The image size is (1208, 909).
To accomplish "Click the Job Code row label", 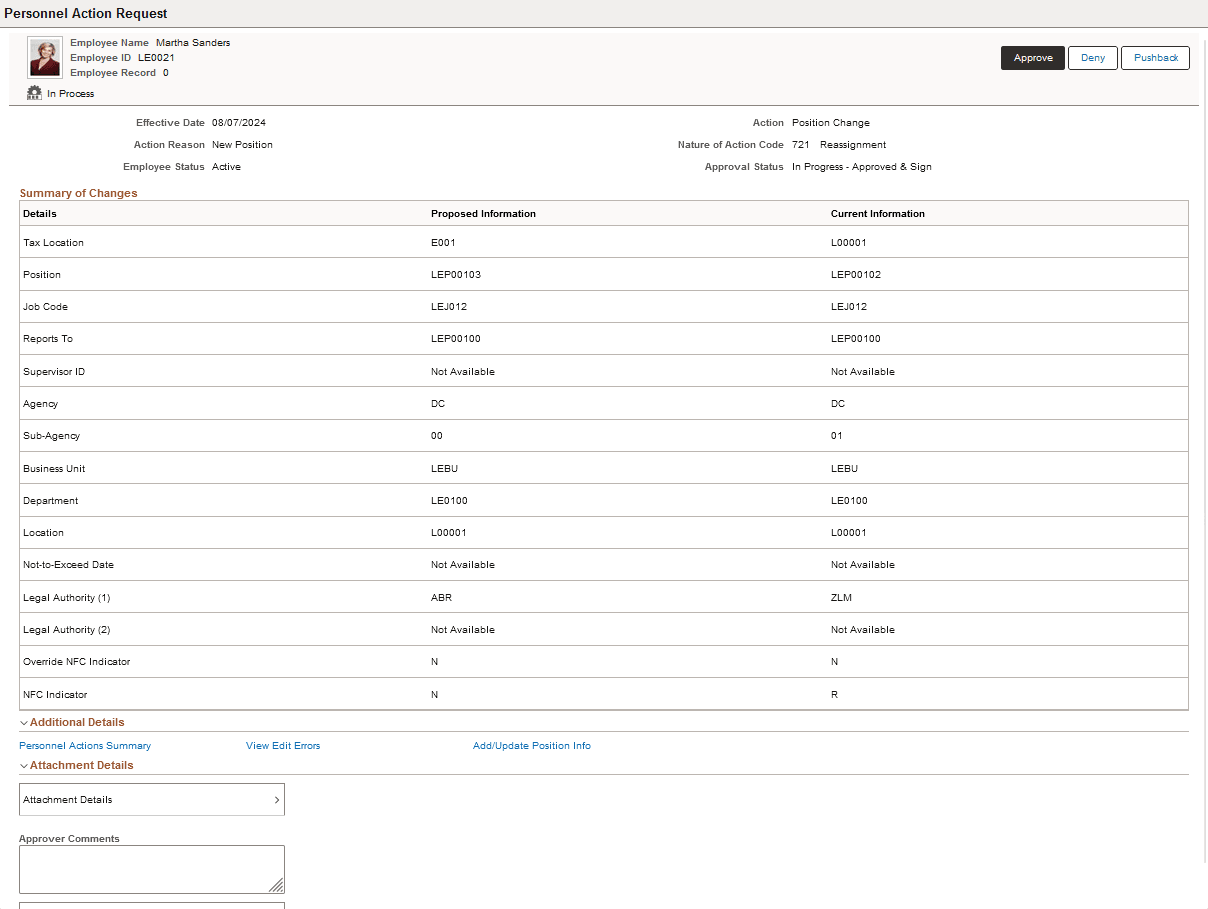I will [x=46, y=306].
